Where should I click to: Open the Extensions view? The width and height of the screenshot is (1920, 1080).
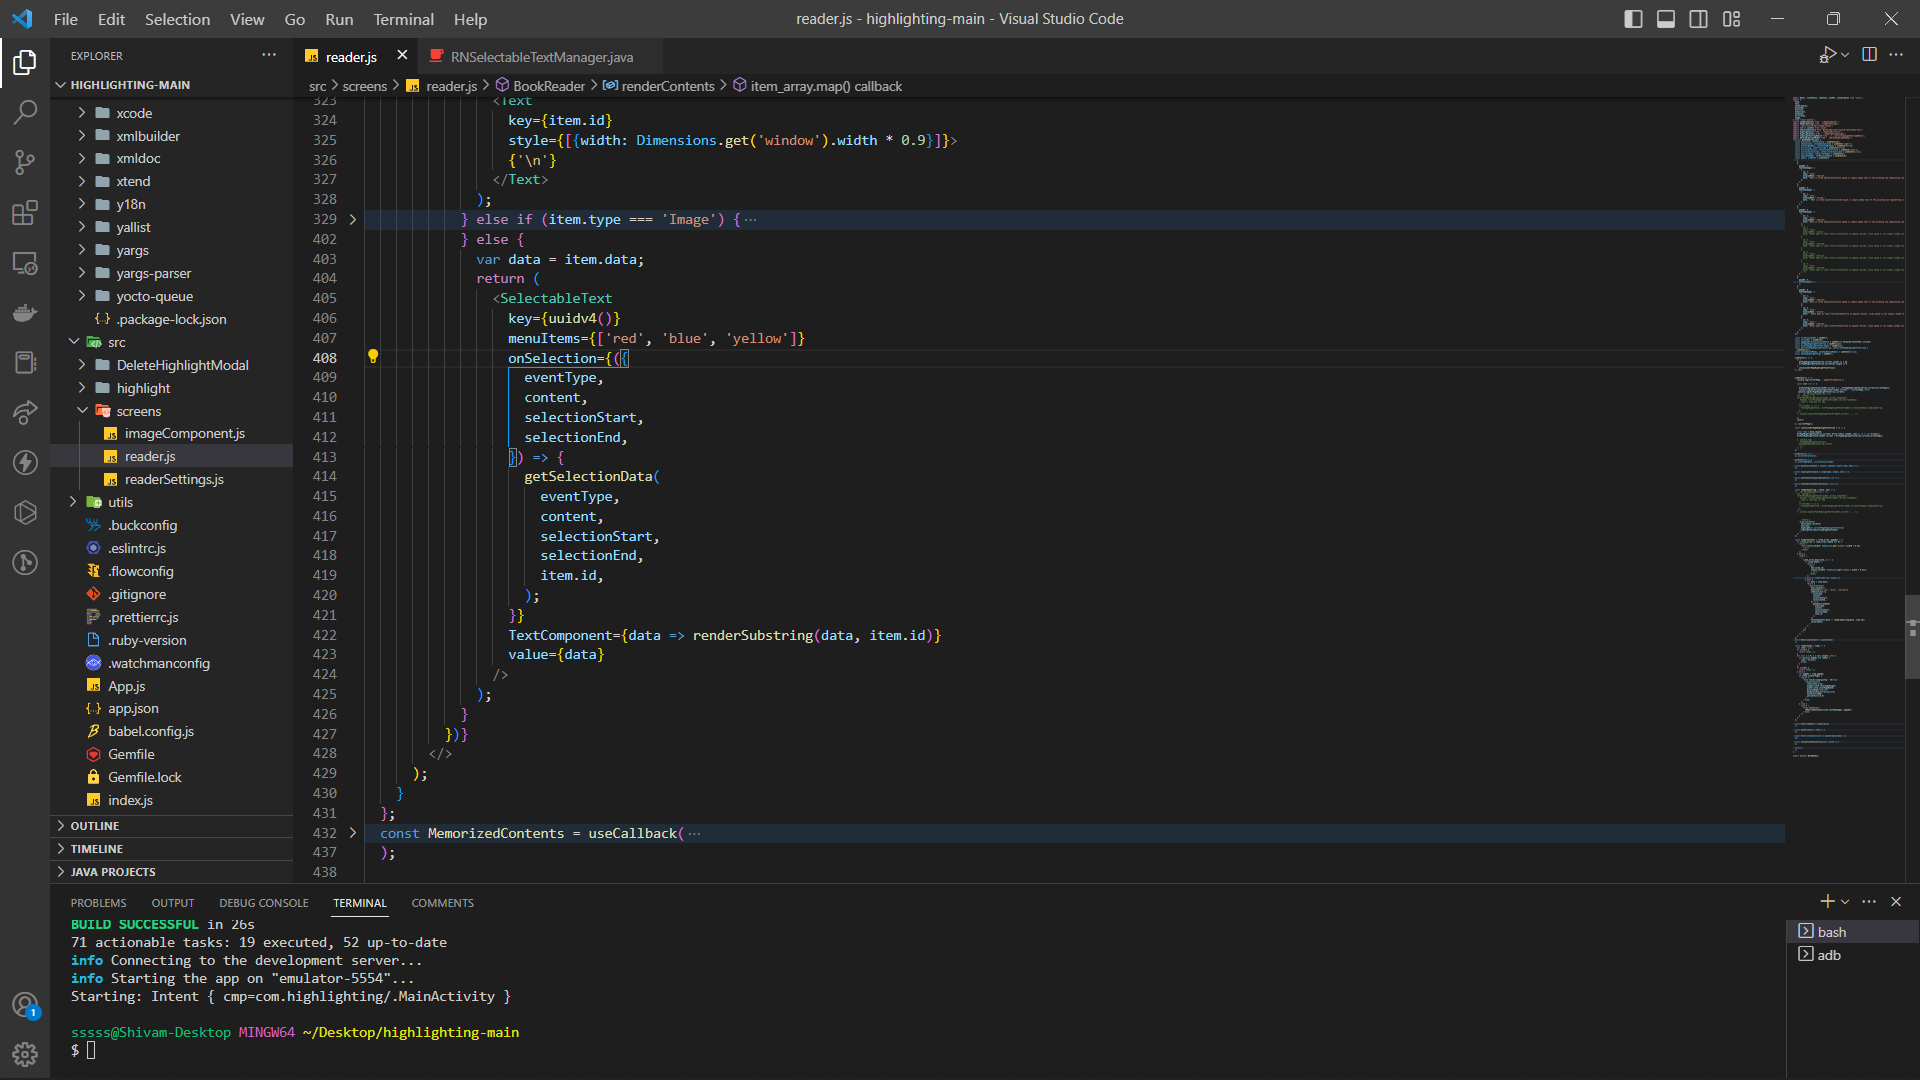25,213
